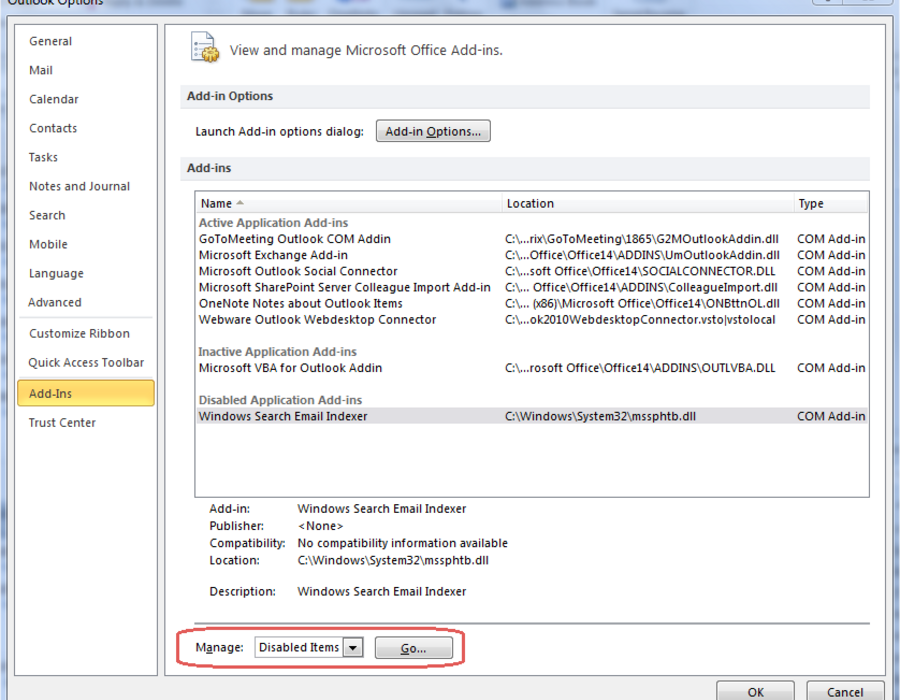900x700 pixels.
Task: Select OneNote Notes about Outlook Items
Action: point(532,303)
